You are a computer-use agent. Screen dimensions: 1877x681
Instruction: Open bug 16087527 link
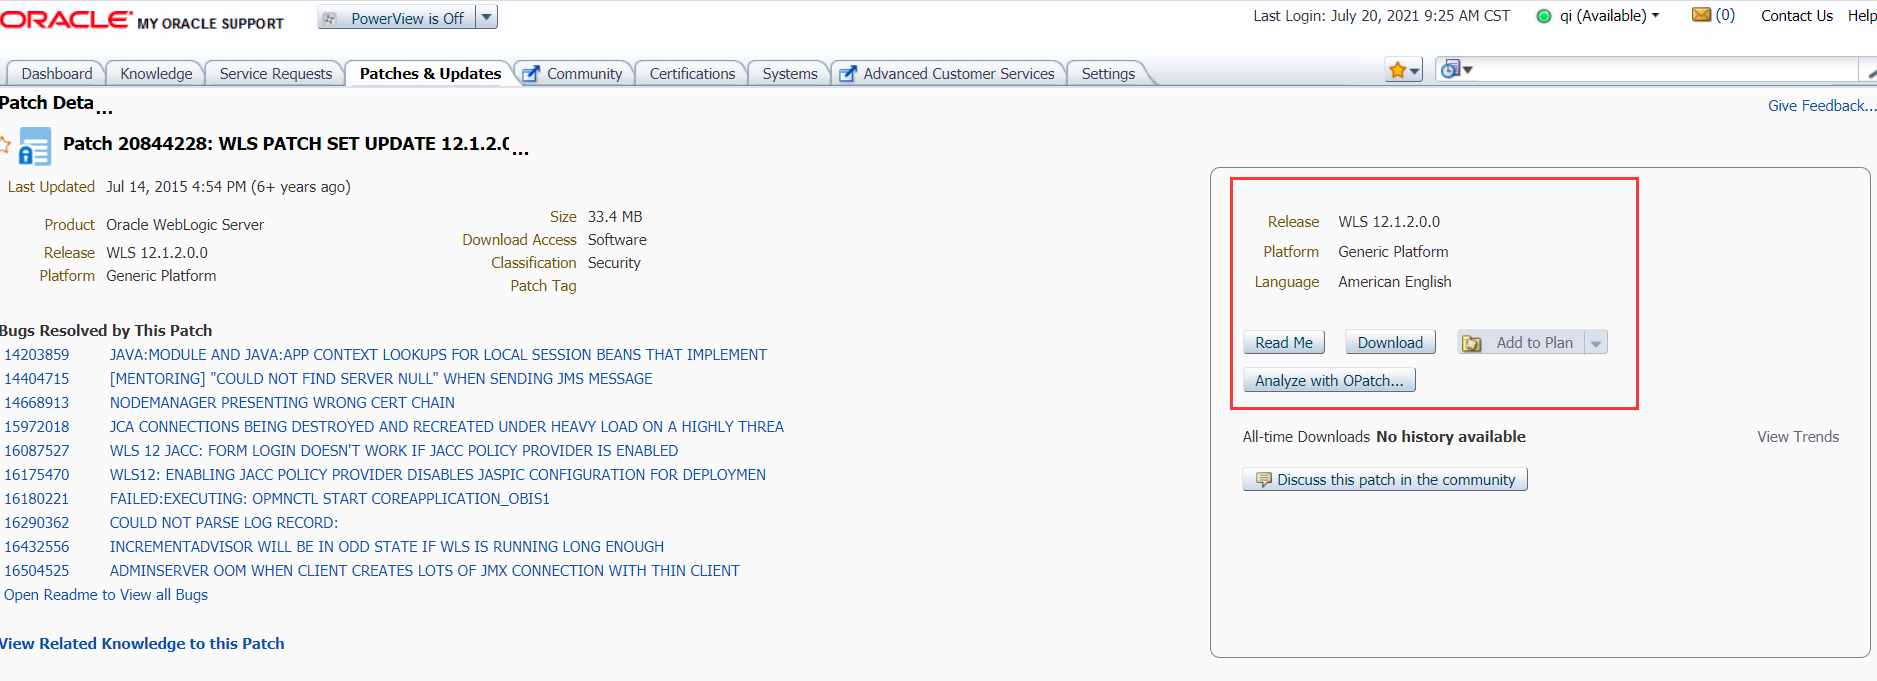coord(37,451)
